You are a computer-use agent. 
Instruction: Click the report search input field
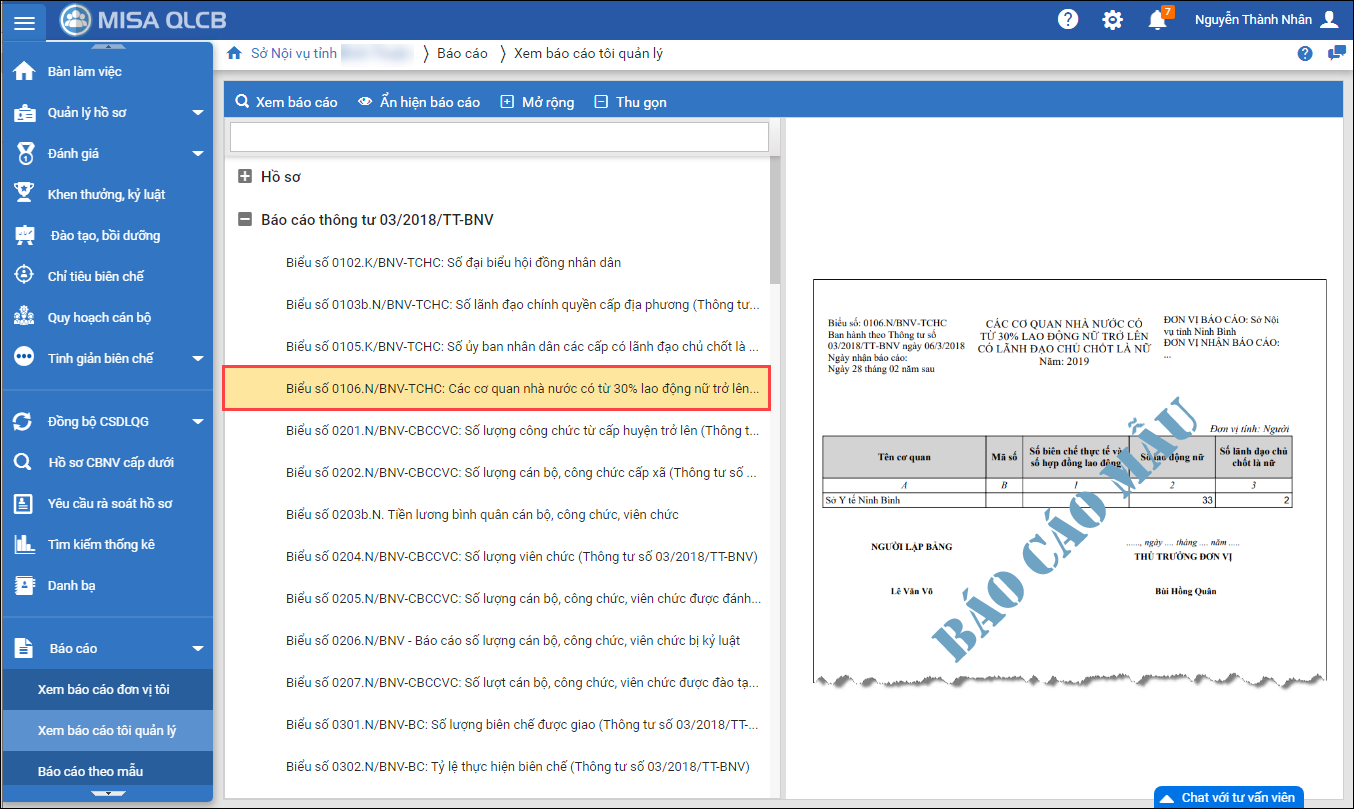click(499, 137)
